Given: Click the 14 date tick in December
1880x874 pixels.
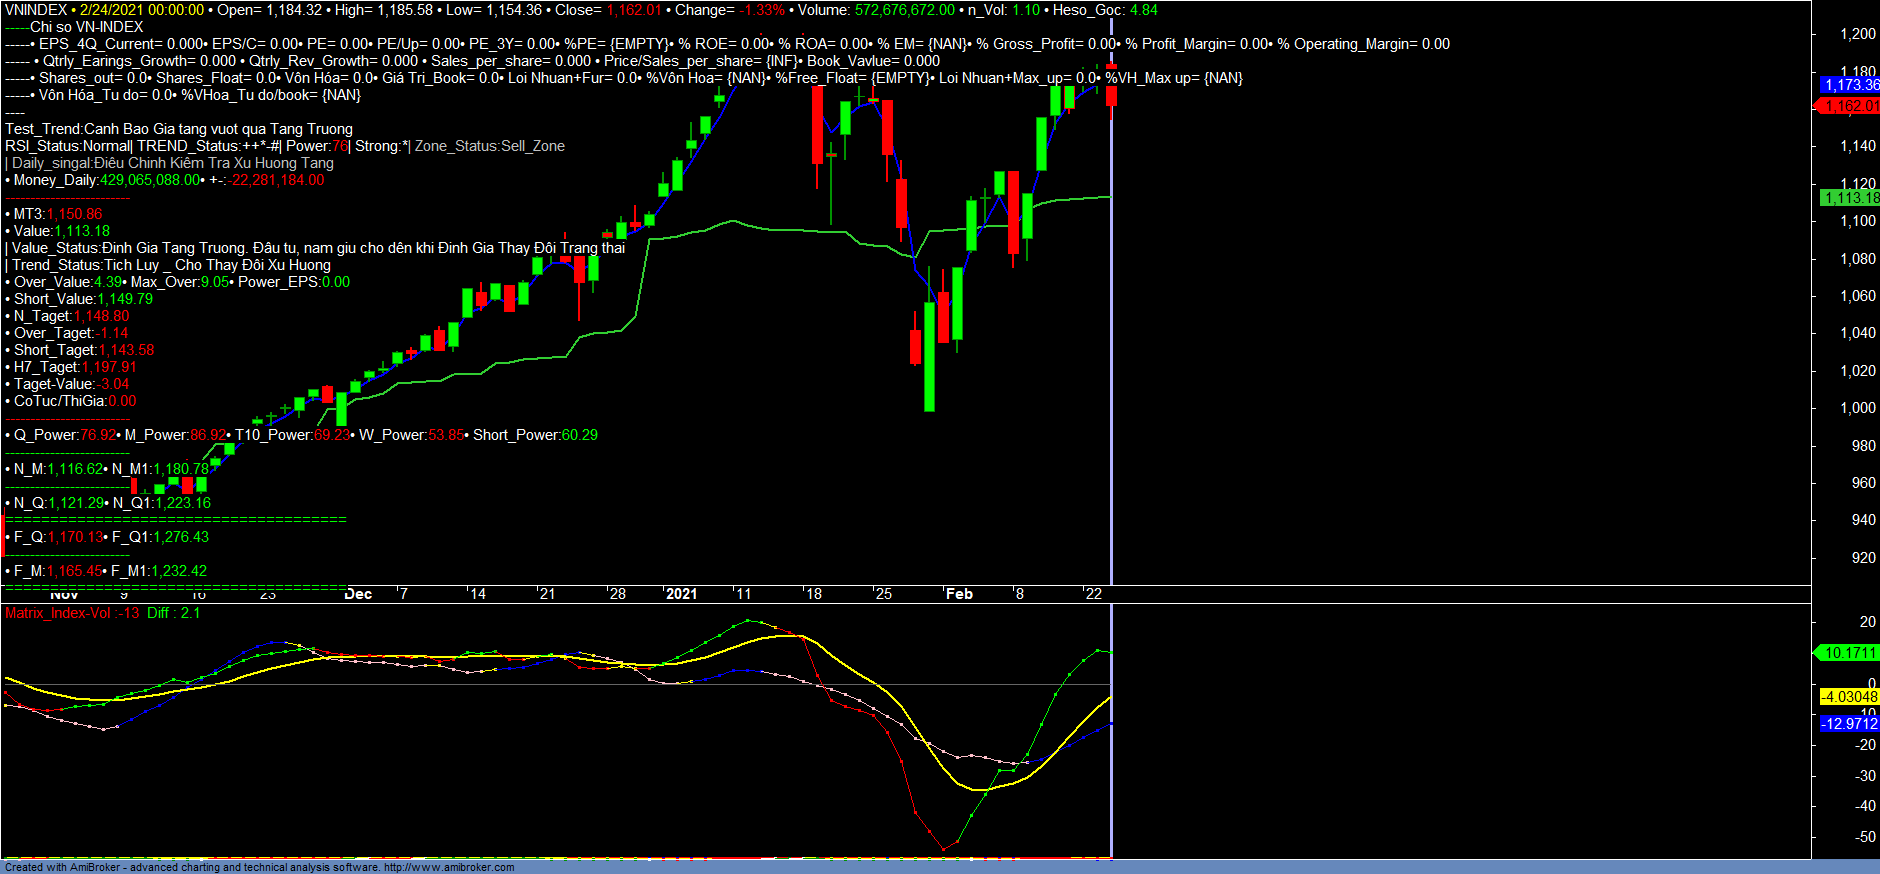Looking at the screenshot, I should click(x=478, y=594).
